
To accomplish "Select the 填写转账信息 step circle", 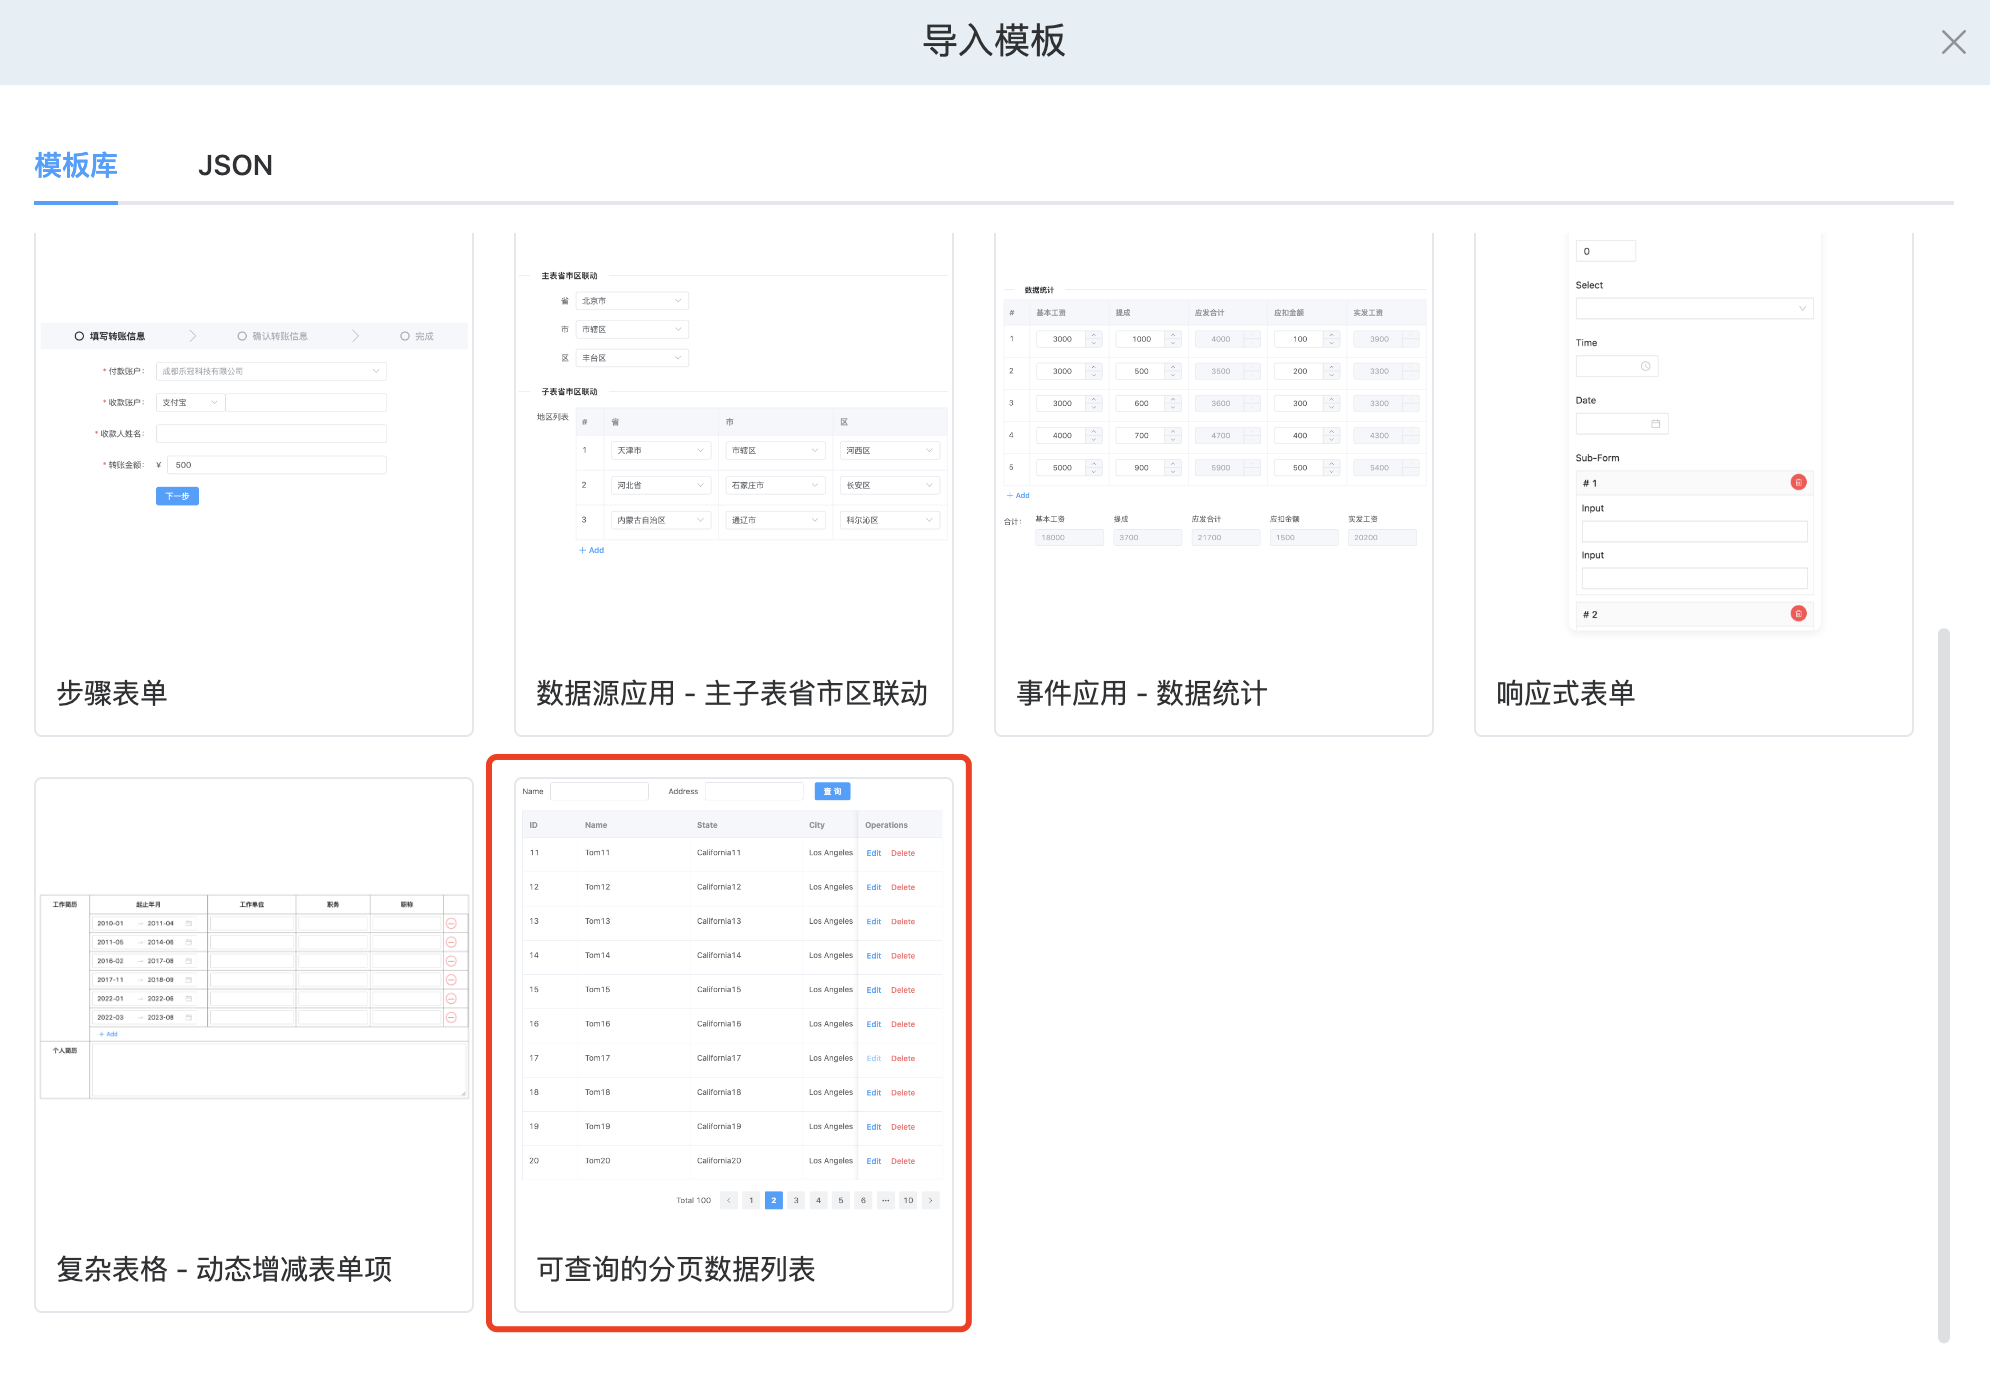I will (79, 337).
